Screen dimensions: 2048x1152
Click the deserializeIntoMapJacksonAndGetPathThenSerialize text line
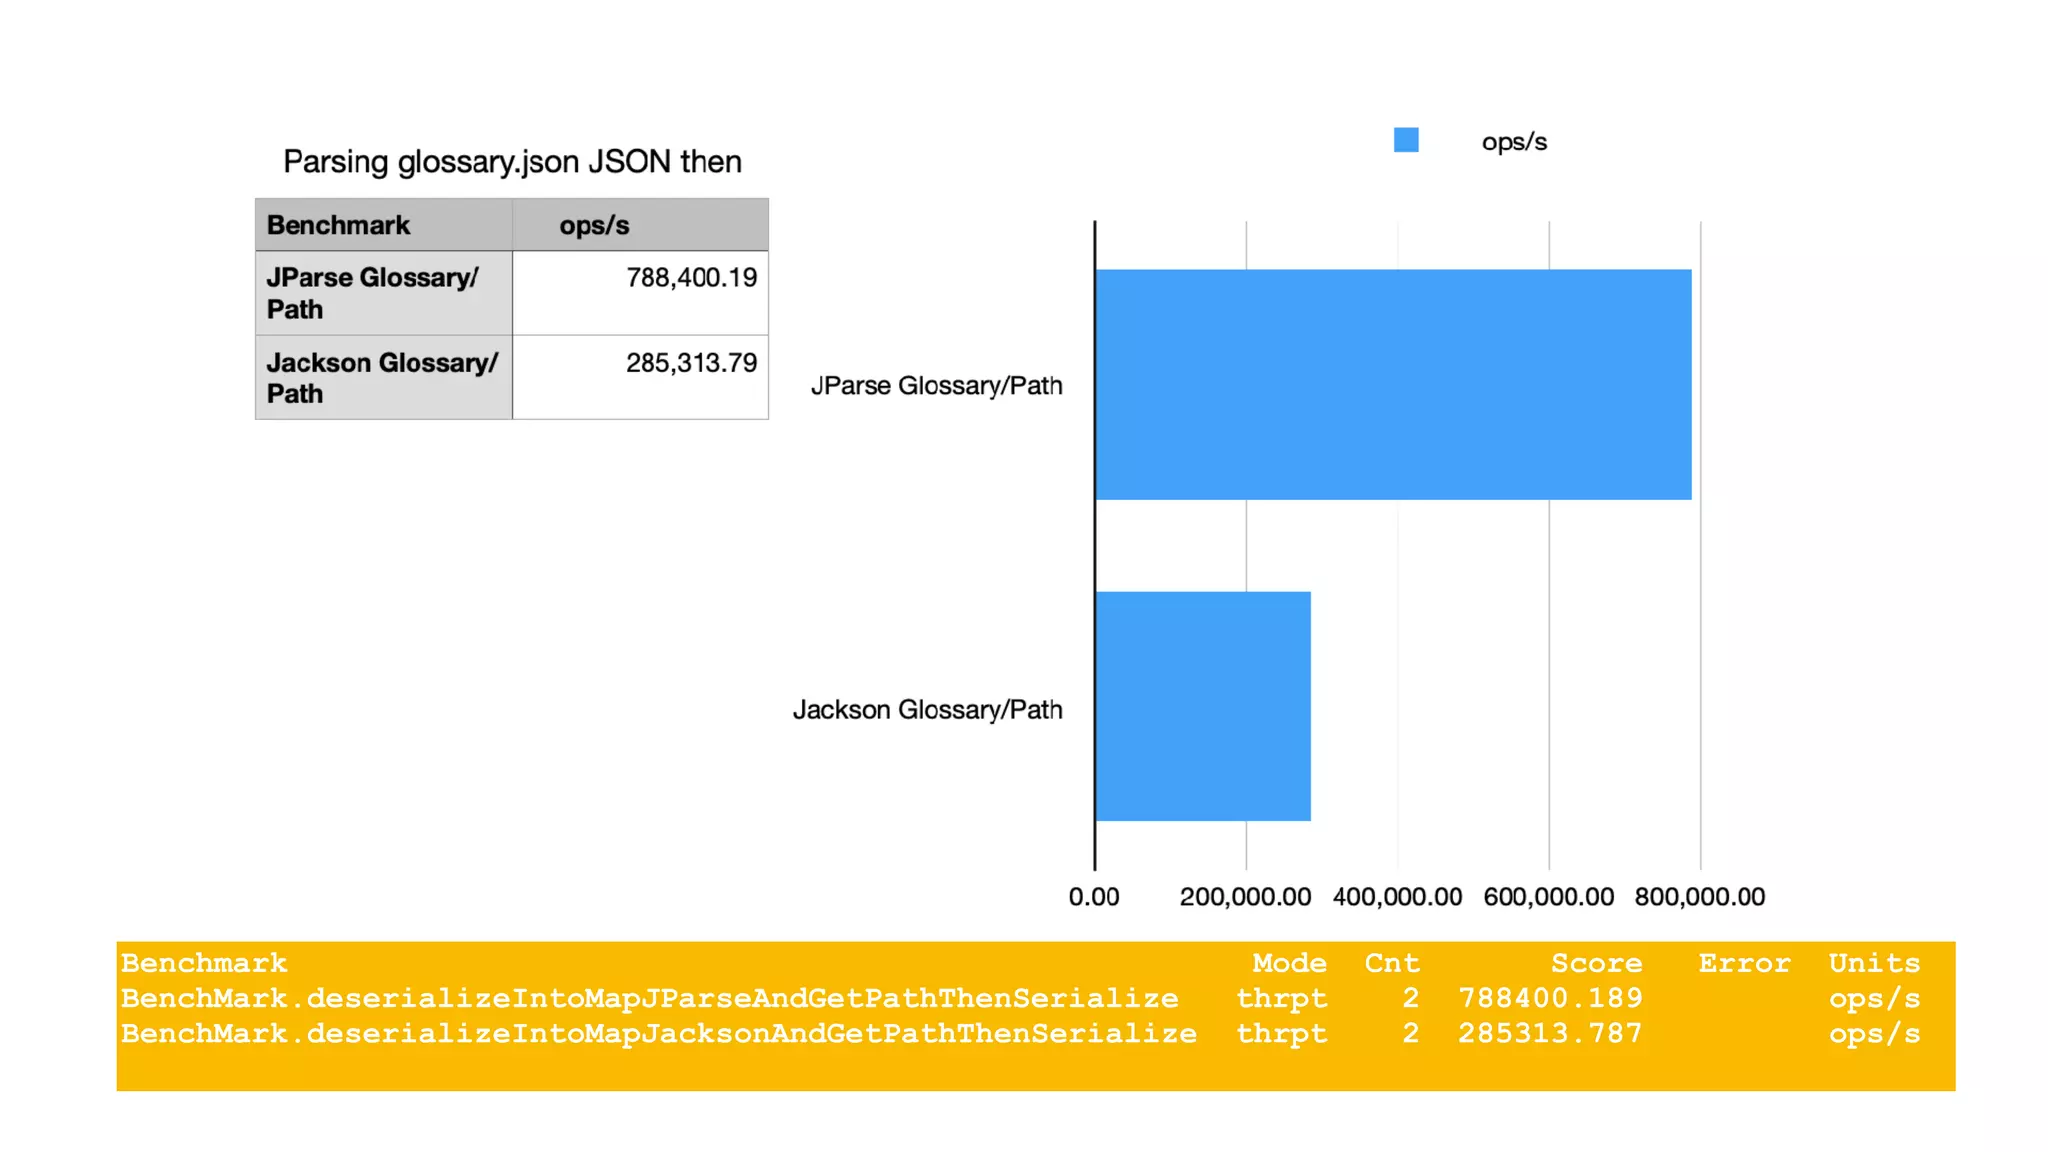coord(658,1033)
